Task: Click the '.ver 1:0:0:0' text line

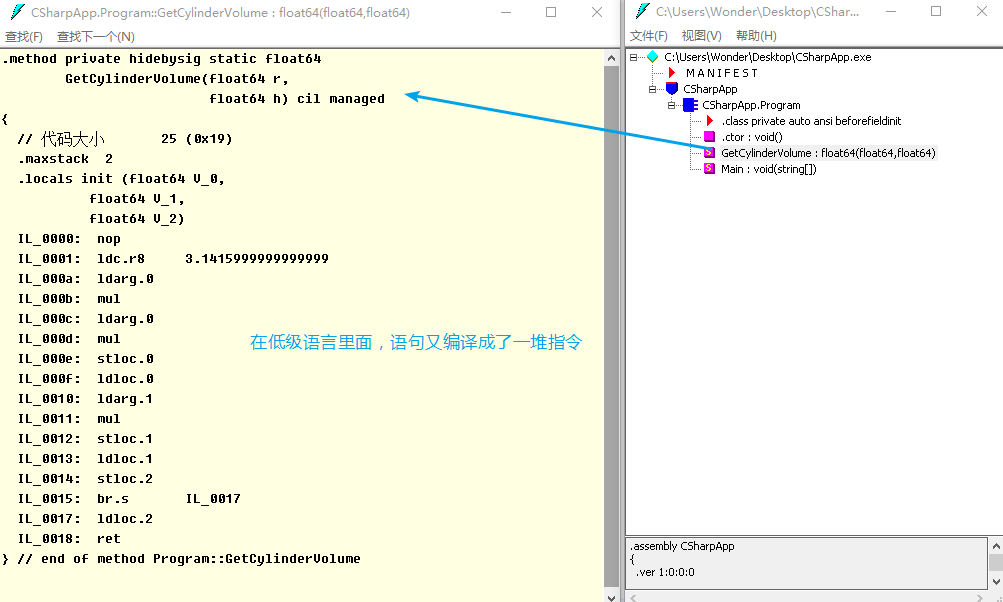Action: (x=665, y=572)
